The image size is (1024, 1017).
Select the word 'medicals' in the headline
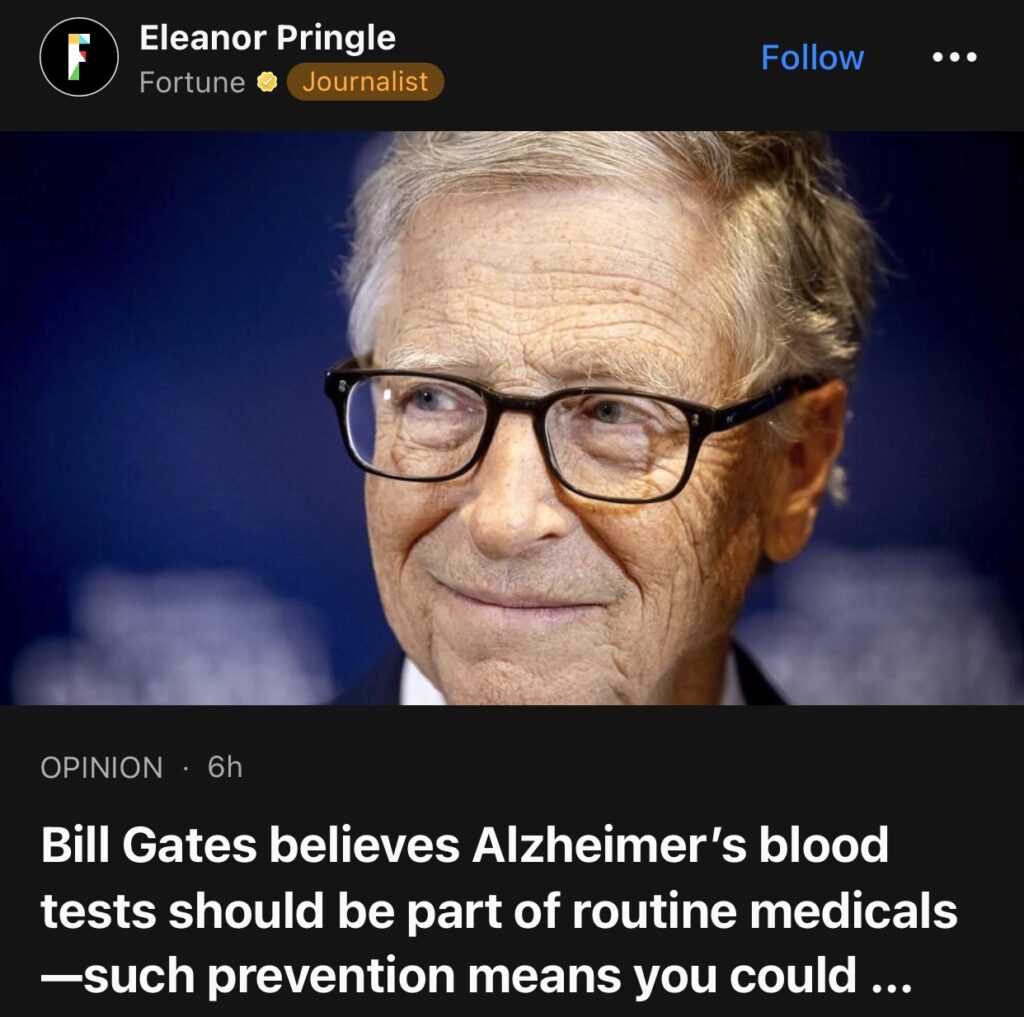click(x=854, y=911)
